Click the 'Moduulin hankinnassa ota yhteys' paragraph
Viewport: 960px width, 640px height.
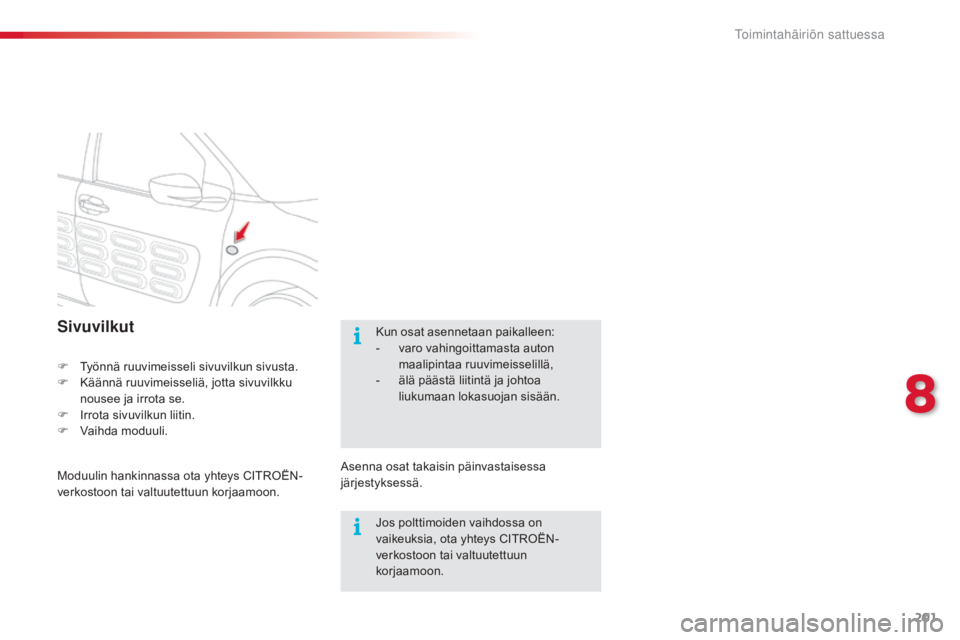tap(179, 484)
